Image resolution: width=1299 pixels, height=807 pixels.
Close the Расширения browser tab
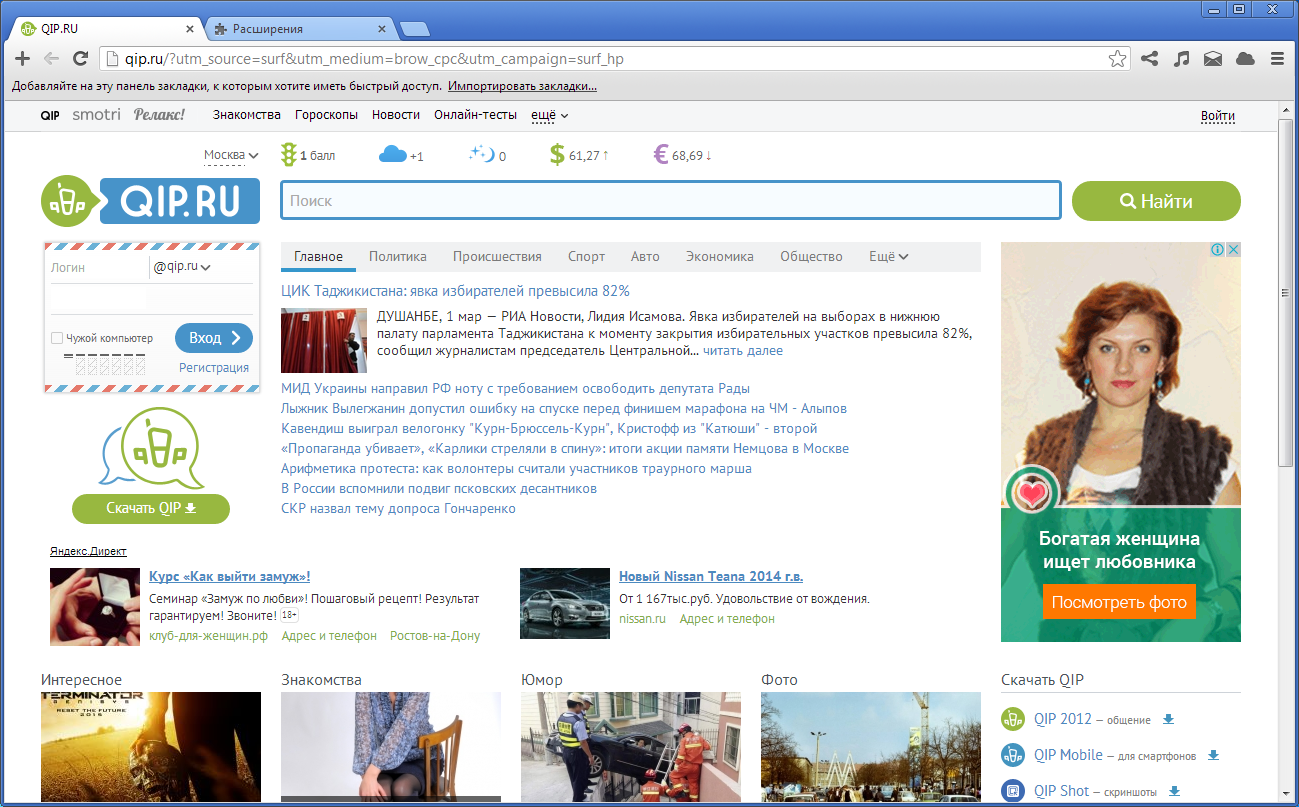coord(381,29)
